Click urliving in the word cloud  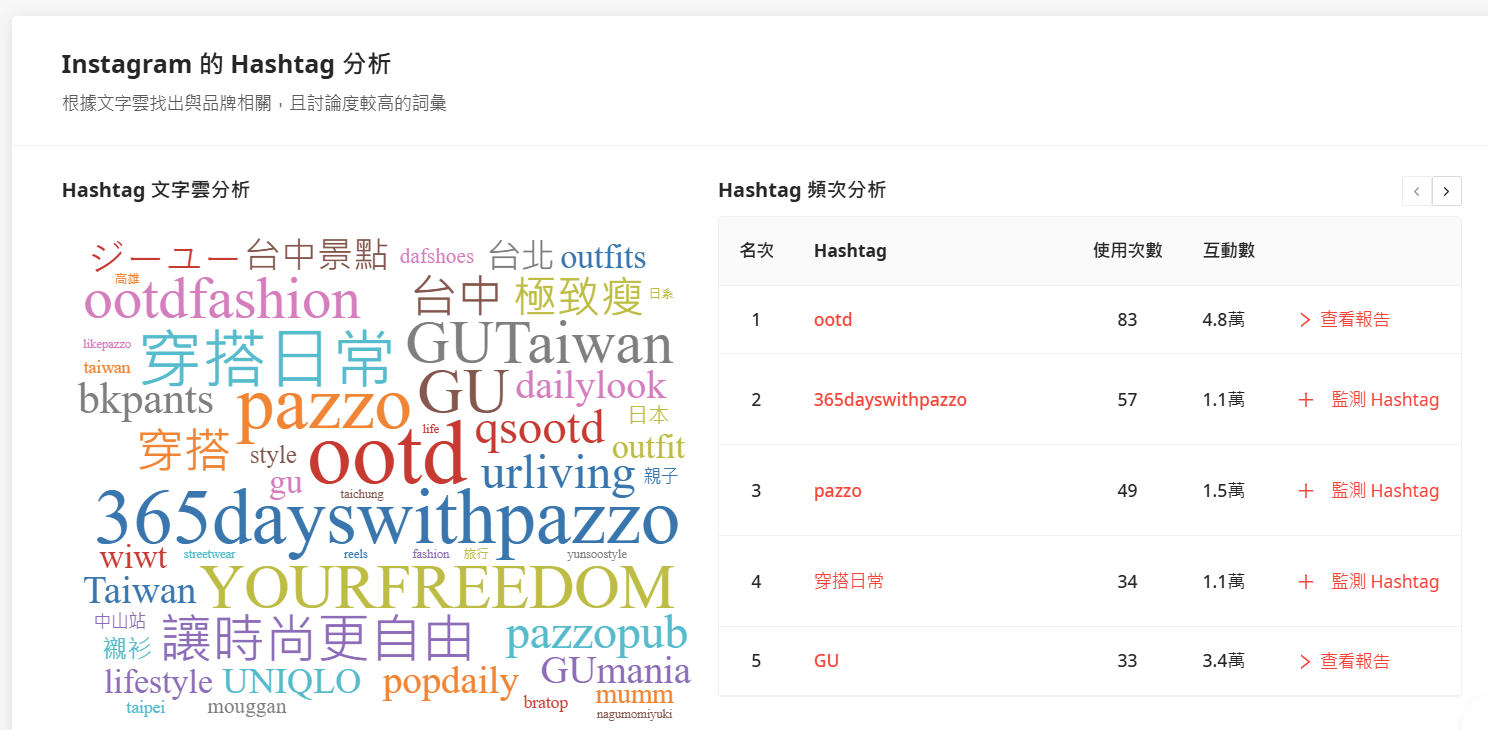click(558, 474)
